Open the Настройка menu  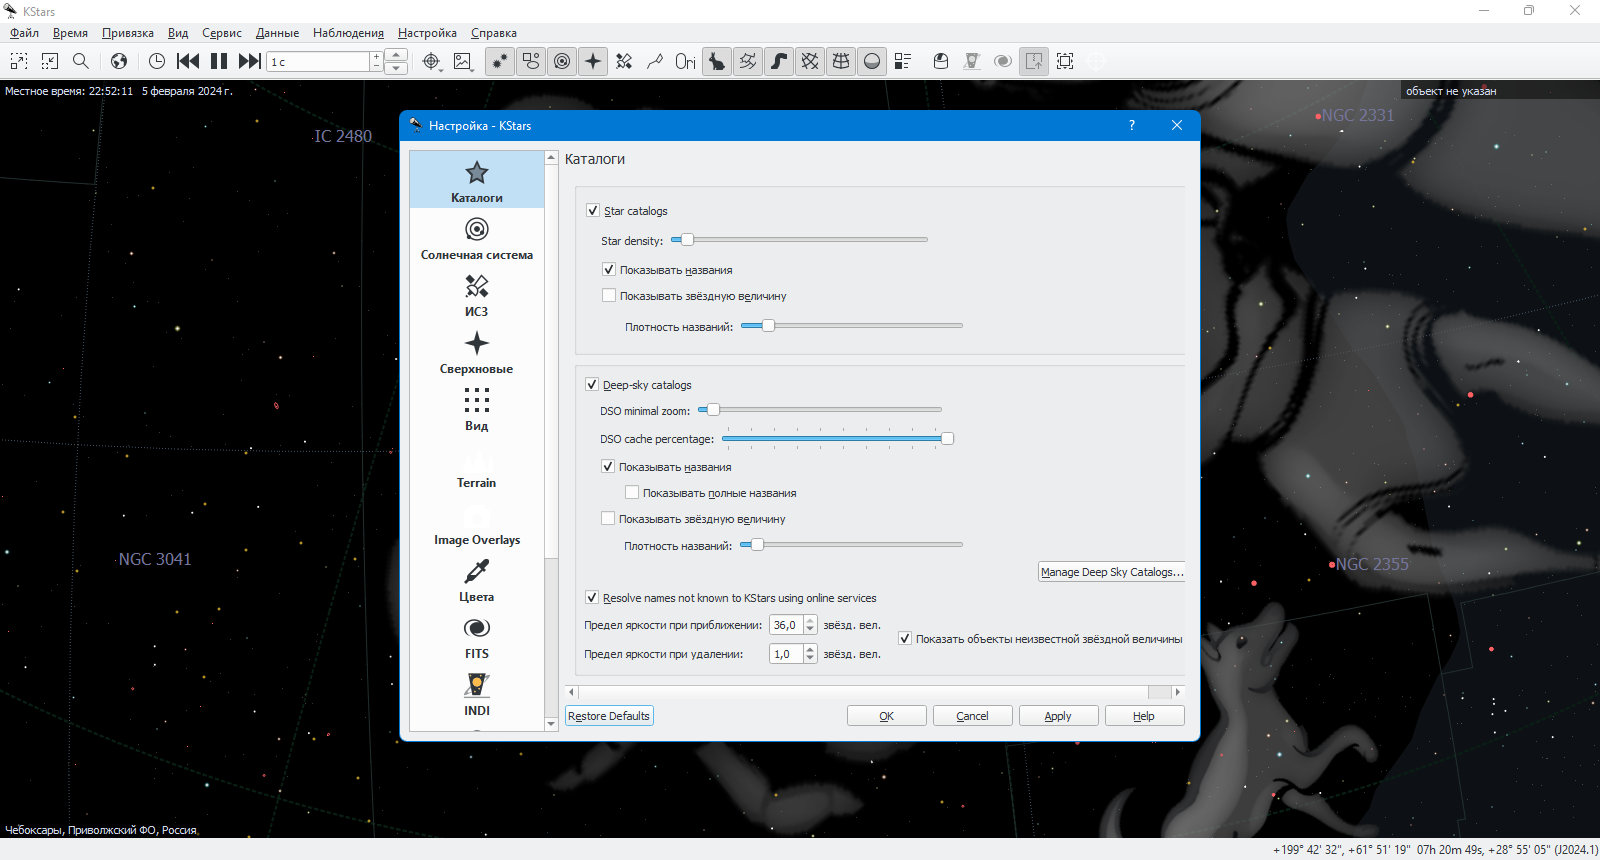pyautogui.click(x=427, y=33)
